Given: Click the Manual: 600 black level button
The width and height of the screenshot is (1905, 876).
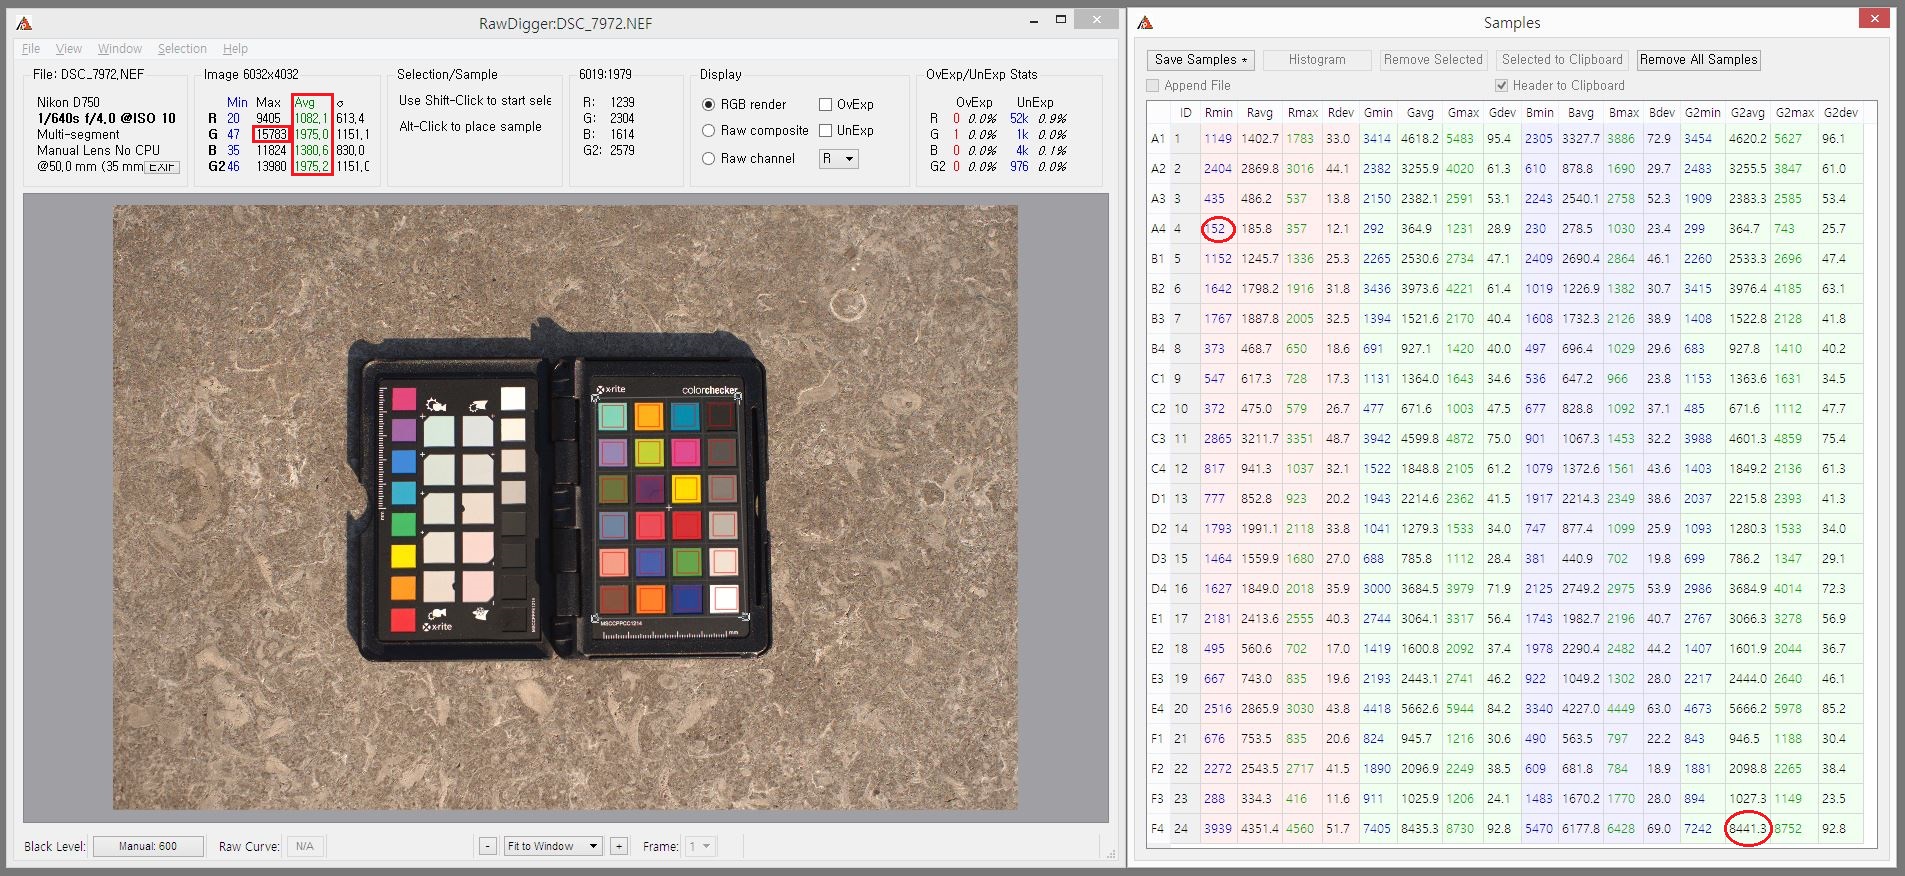Looking at the screenshot, I should [x=148, y=846].
